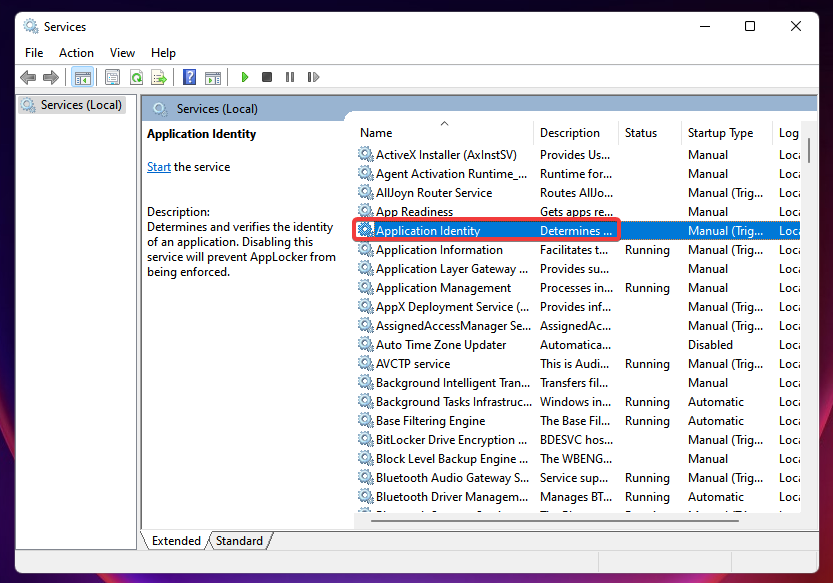
Task: Click the Stop Service square icon
Action: click(x=267, y=78)
